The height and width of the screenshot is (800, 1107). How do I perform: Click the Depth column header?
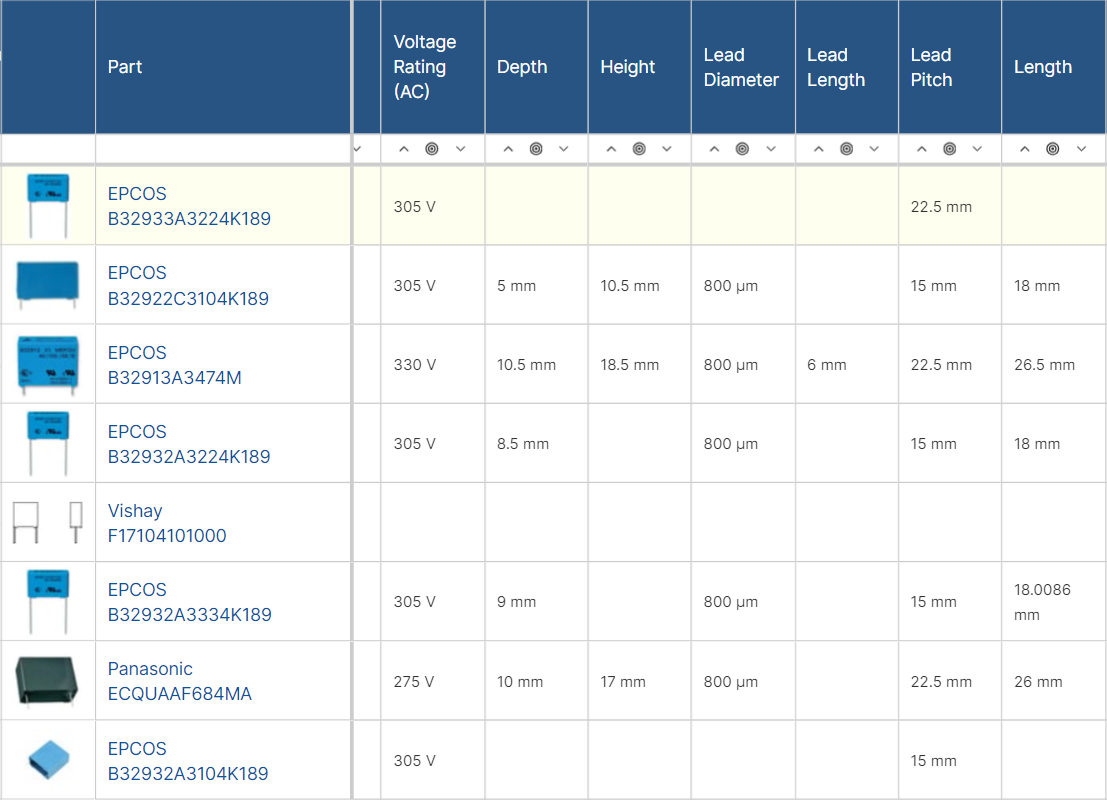point(537,67)
